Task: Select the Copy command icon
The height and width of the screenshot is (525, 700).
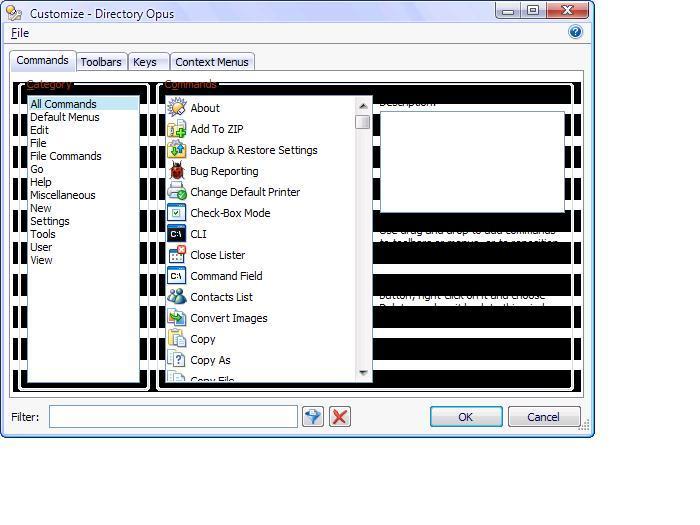Action: pos(177,339)
